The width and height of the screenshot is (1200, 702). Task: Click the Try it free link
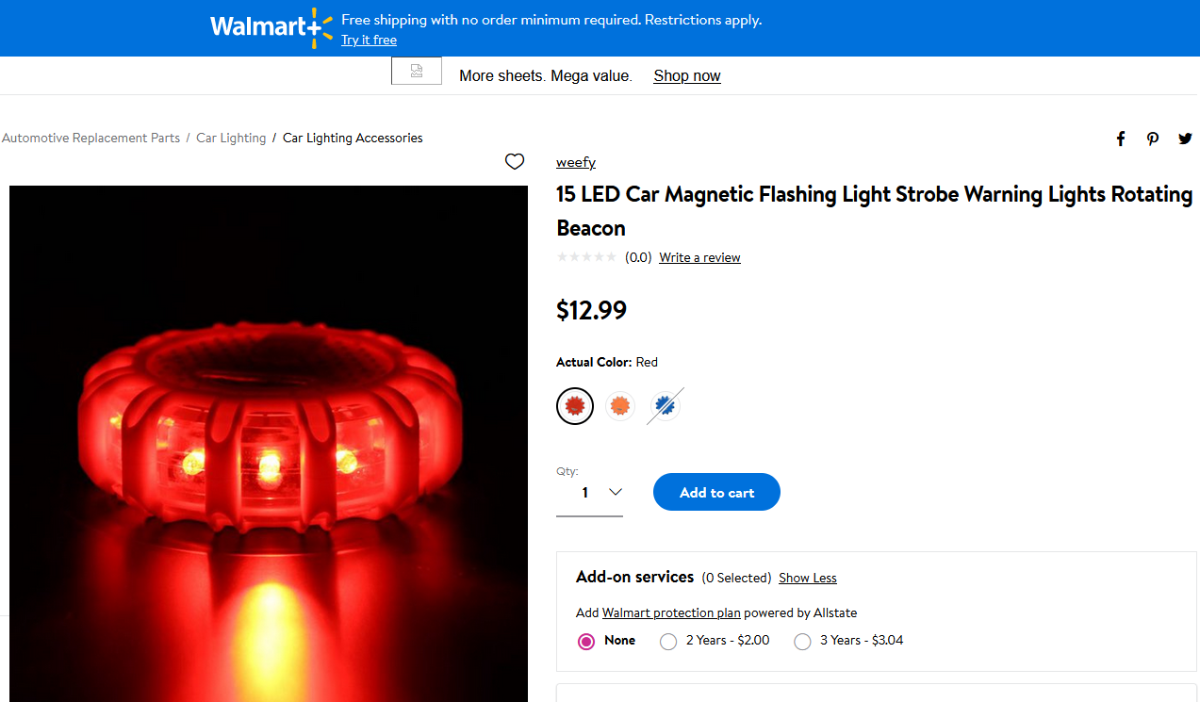369,41
